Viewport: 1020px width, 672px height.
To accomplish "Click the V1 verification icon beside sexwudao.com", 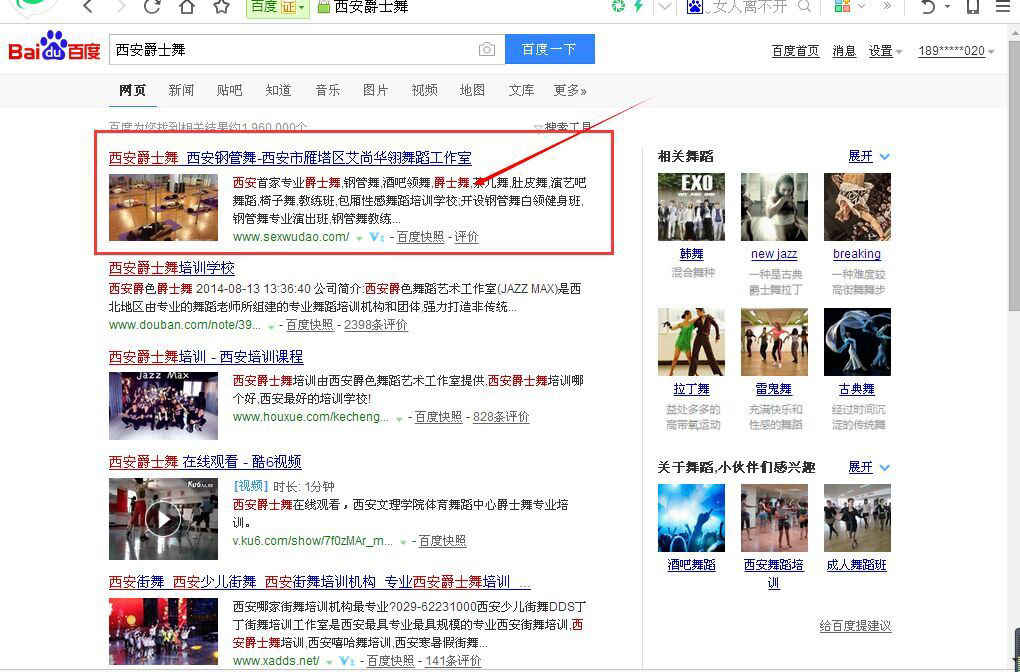I will 377,237.
